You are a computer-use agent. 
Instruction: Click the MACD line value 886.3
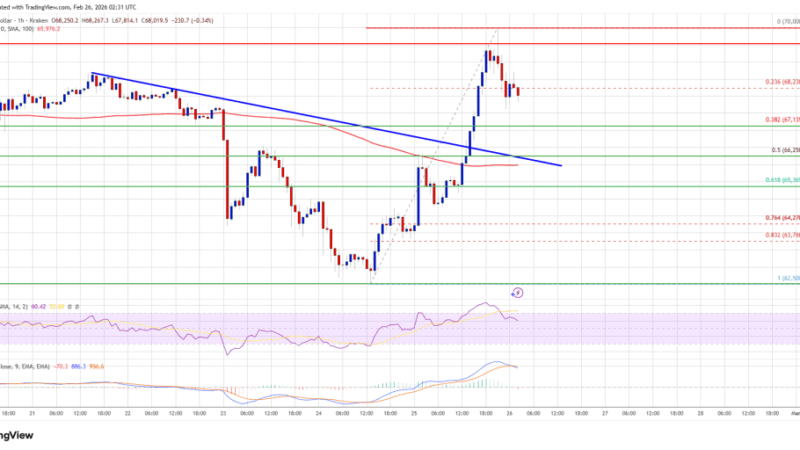coord(79,366)
